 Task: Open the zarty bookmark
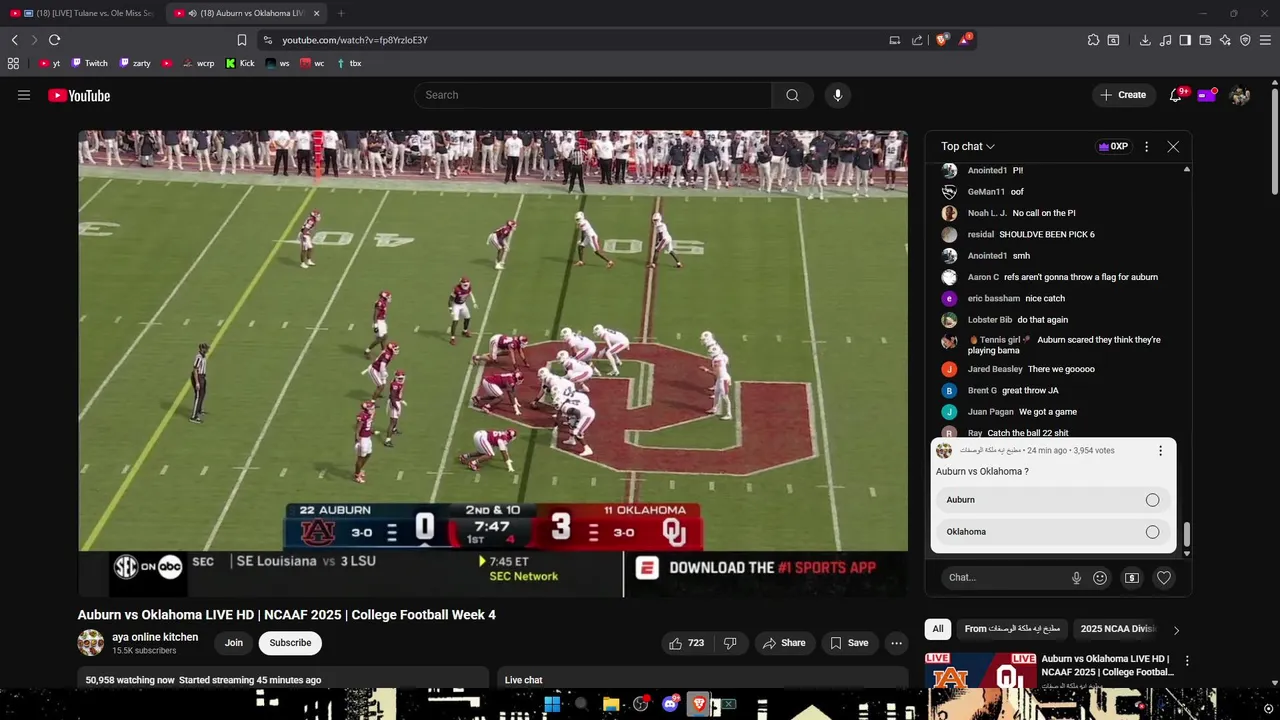135,63
